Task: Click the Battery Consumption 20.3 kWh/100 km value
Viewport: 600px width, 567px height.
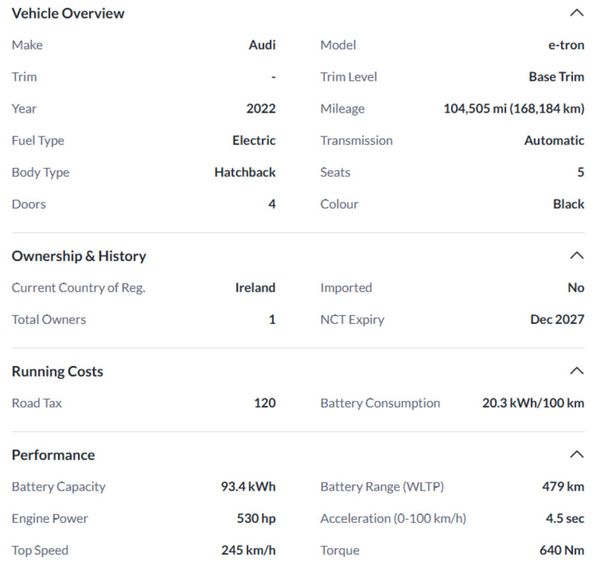Action: [x=533, y=403]
